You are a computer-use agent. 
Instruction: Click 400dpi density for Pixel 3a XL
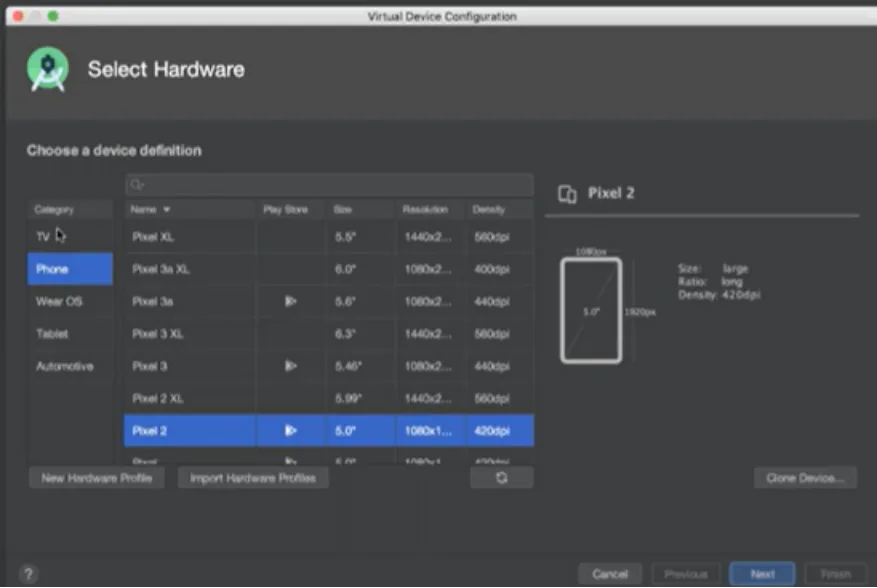[x=492, y=269]
